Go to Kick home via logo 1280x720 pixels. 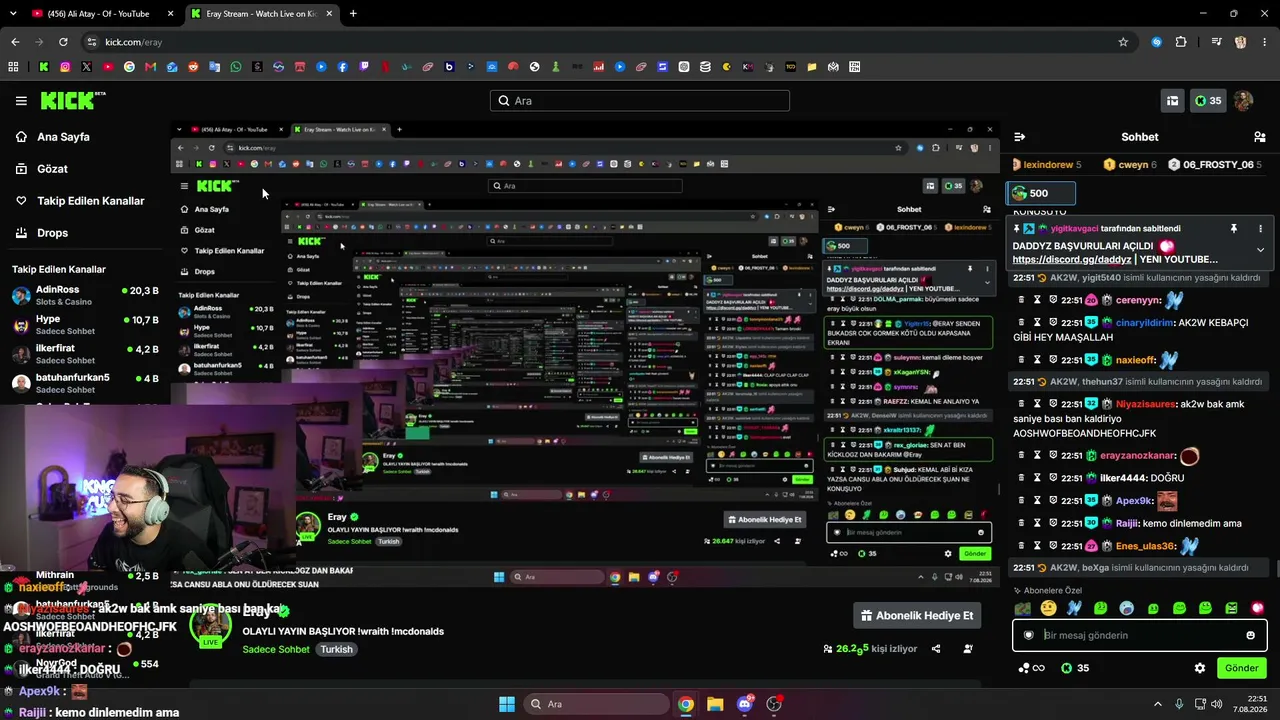73,100
